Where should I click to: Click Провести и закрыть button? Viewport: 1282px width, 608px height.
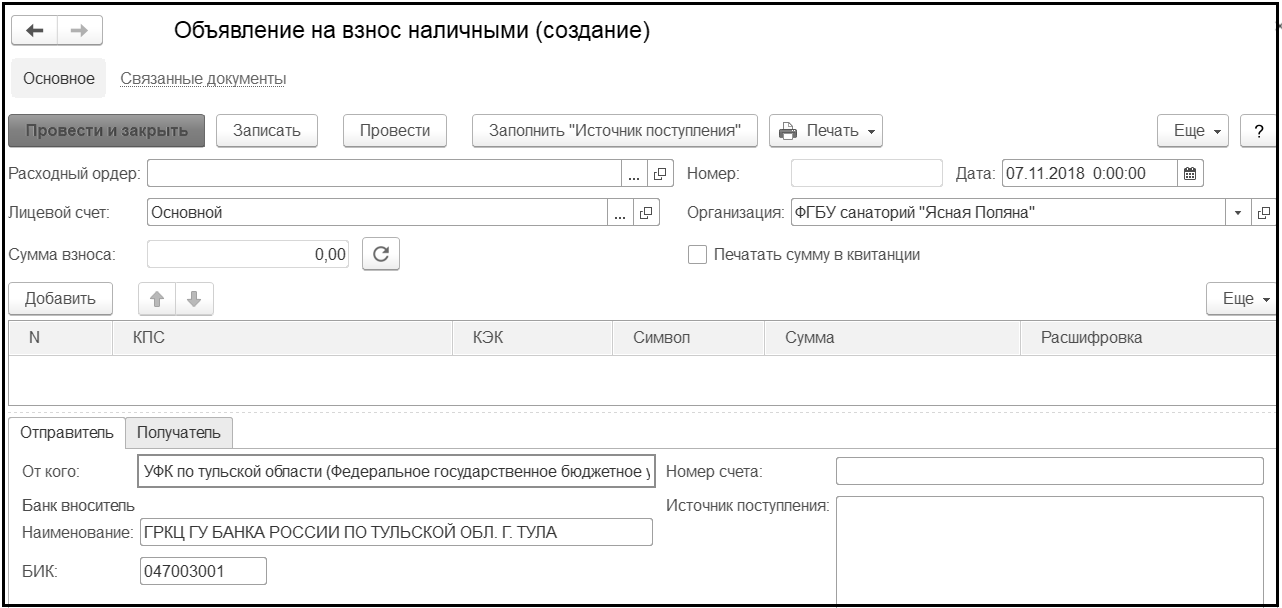pos(107,131)
